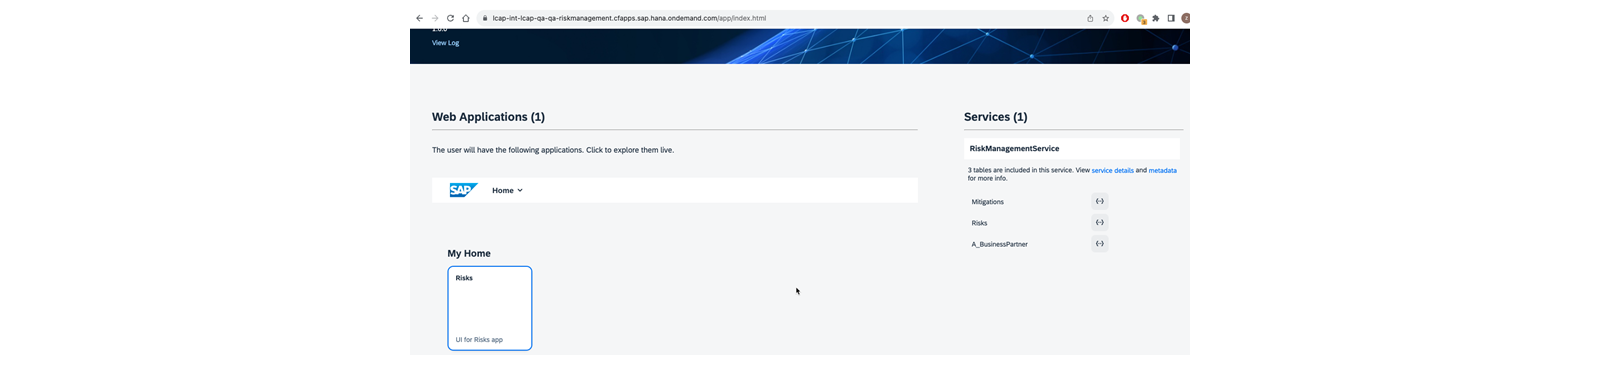Click the Web Applications (1) heading
Viewport: 1600px width, 365px height.
pos(488,117)
